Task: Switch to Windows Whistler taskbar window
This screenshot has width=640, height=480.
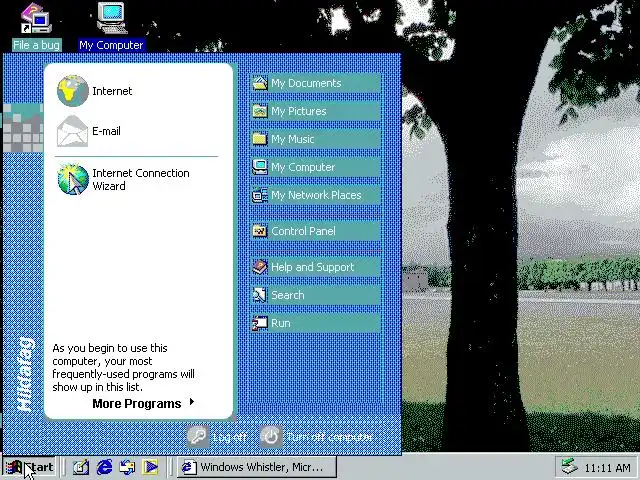Action: tap(257, 467)
